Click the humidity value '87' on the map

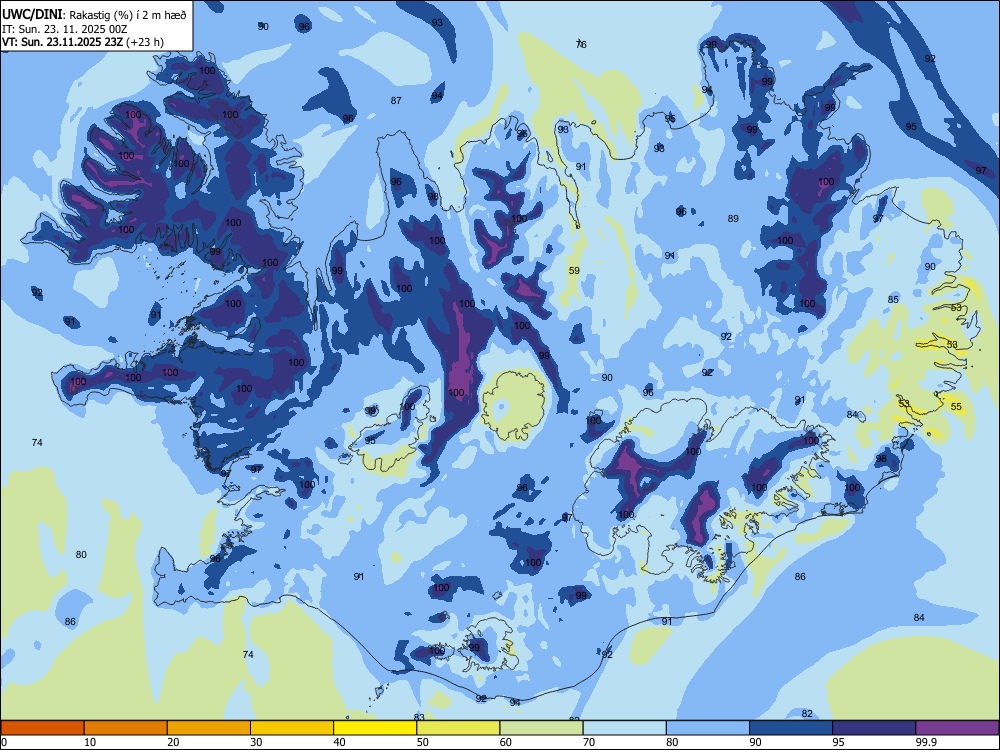[x=396, y=100]
